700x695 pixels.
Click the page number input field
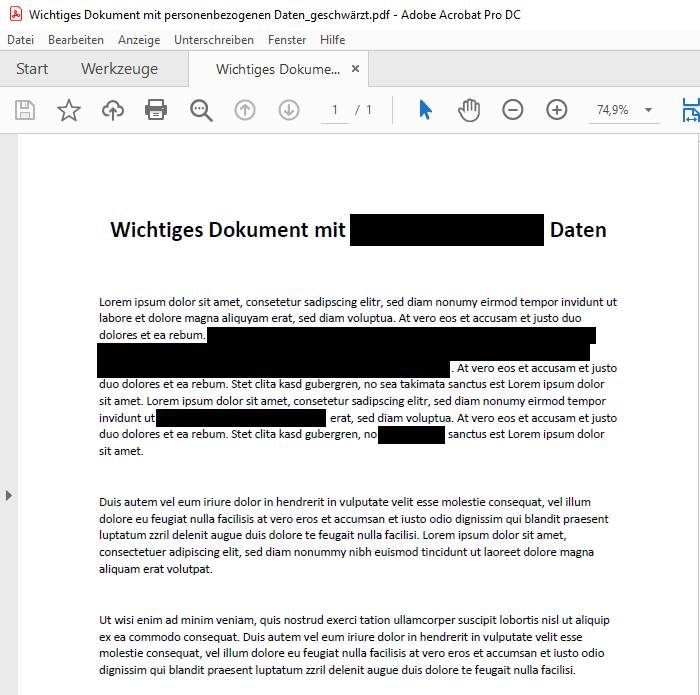click(334, 110)
